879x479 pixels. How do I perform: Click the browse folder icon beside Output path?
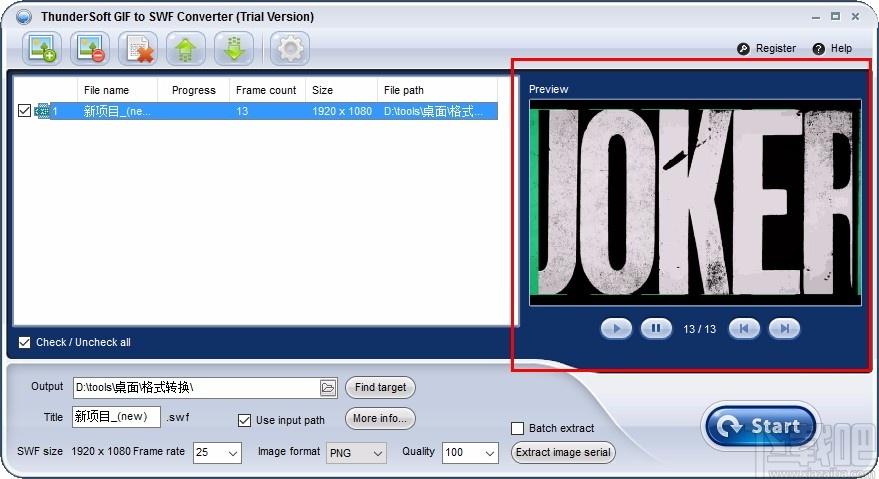(x=328, y=388)
